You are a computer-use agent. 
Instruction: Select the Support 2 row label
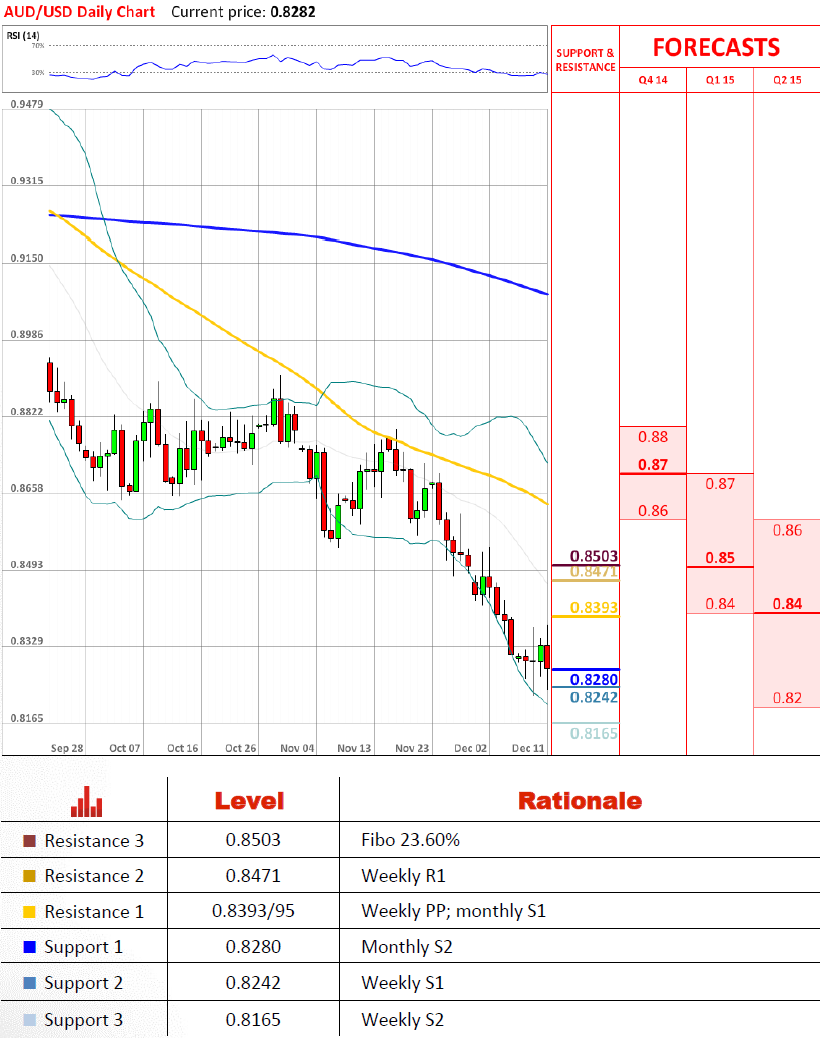83,983
